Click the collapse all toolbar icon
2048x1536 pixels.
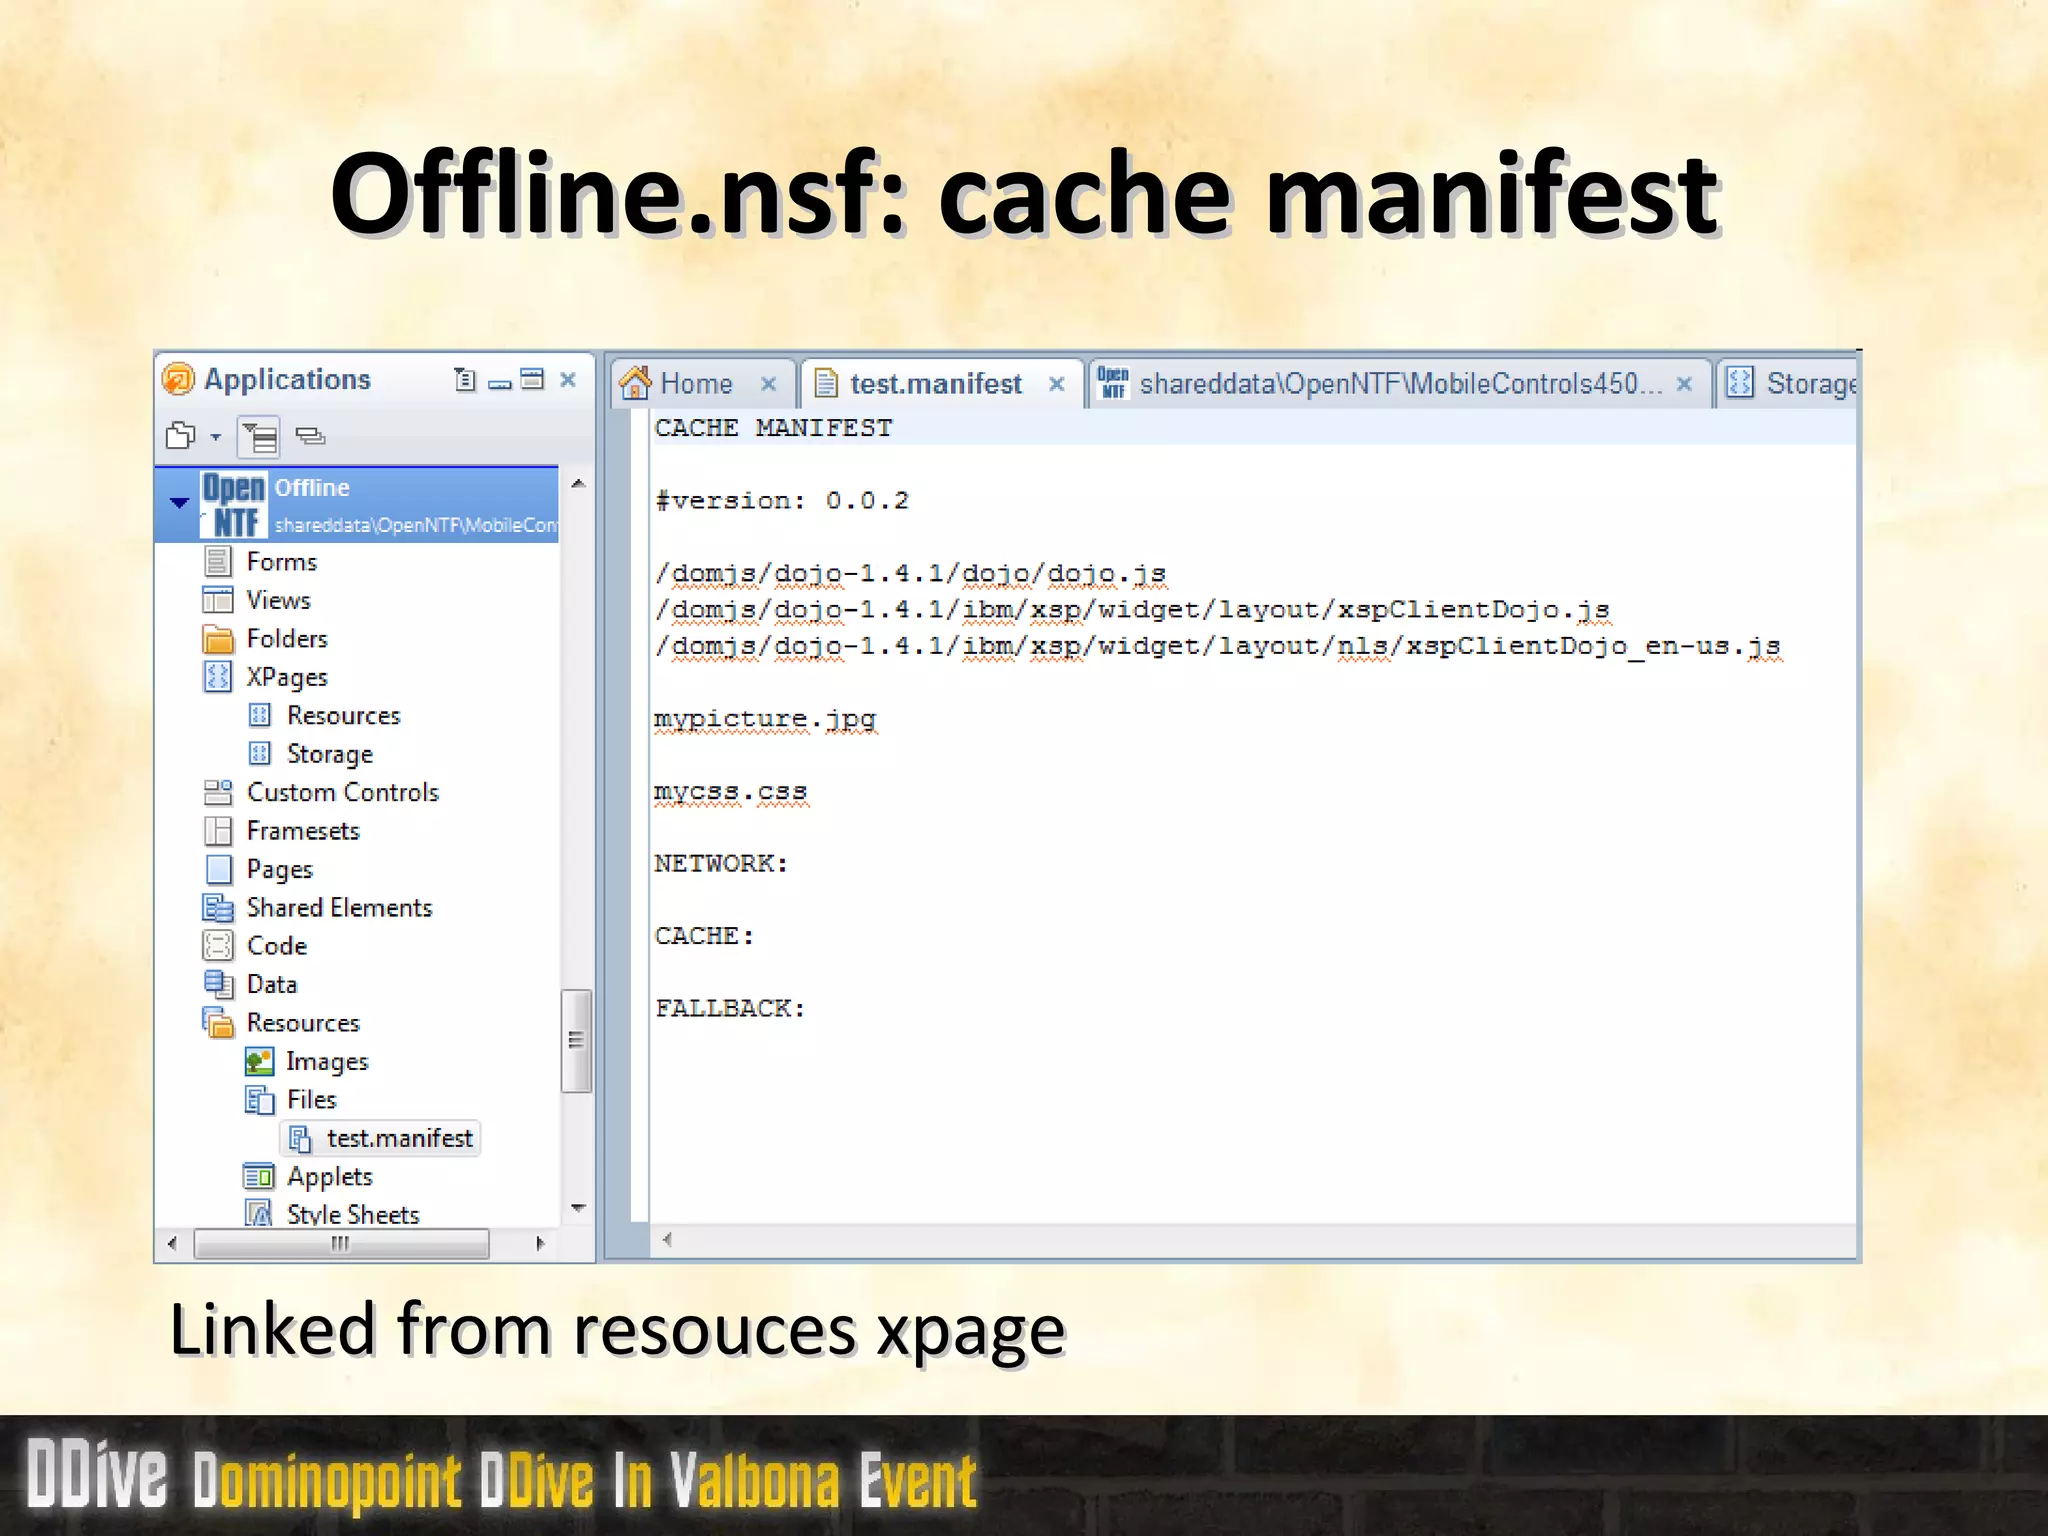(311, 436)
